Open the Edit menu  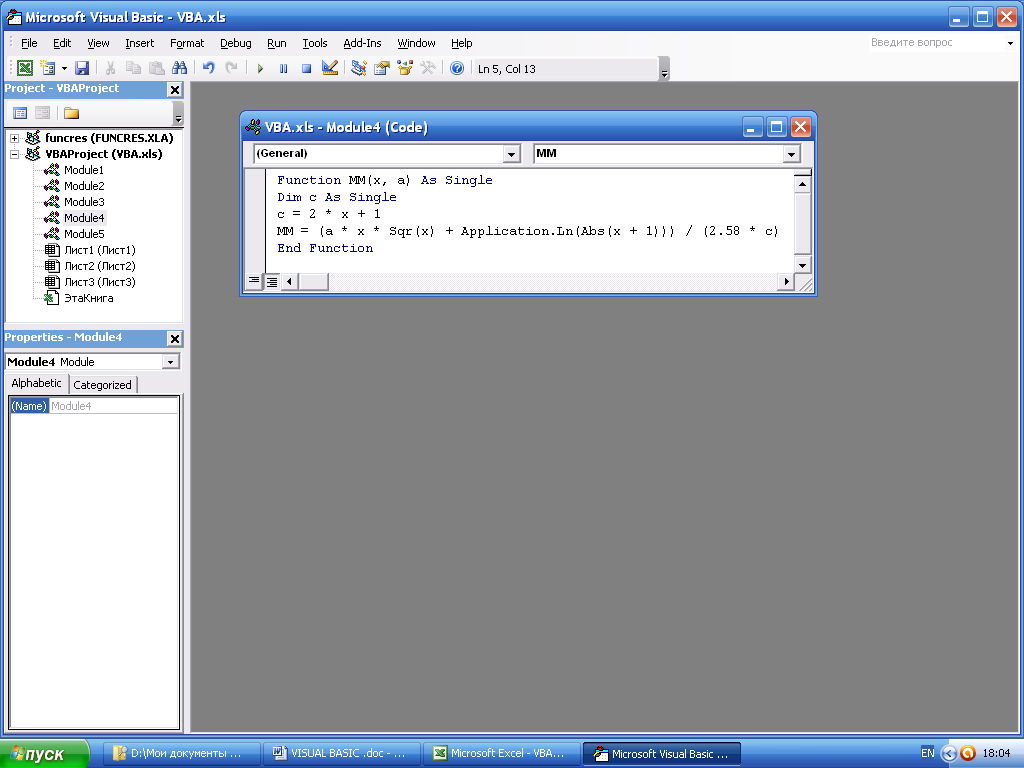coord(62,43)
